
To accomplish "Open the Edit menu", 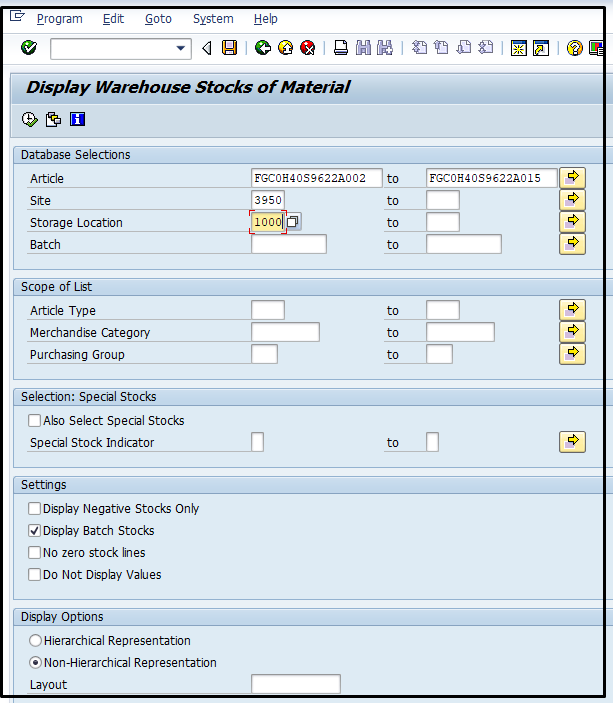I will coord(113,19).
